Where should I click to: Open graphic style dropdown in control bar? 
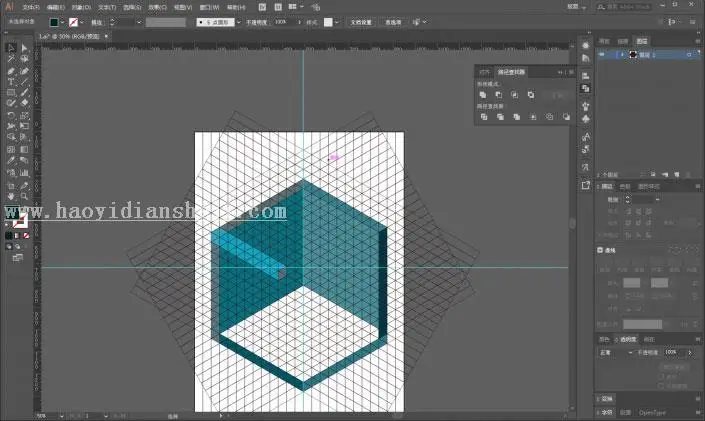coord(337,22)
